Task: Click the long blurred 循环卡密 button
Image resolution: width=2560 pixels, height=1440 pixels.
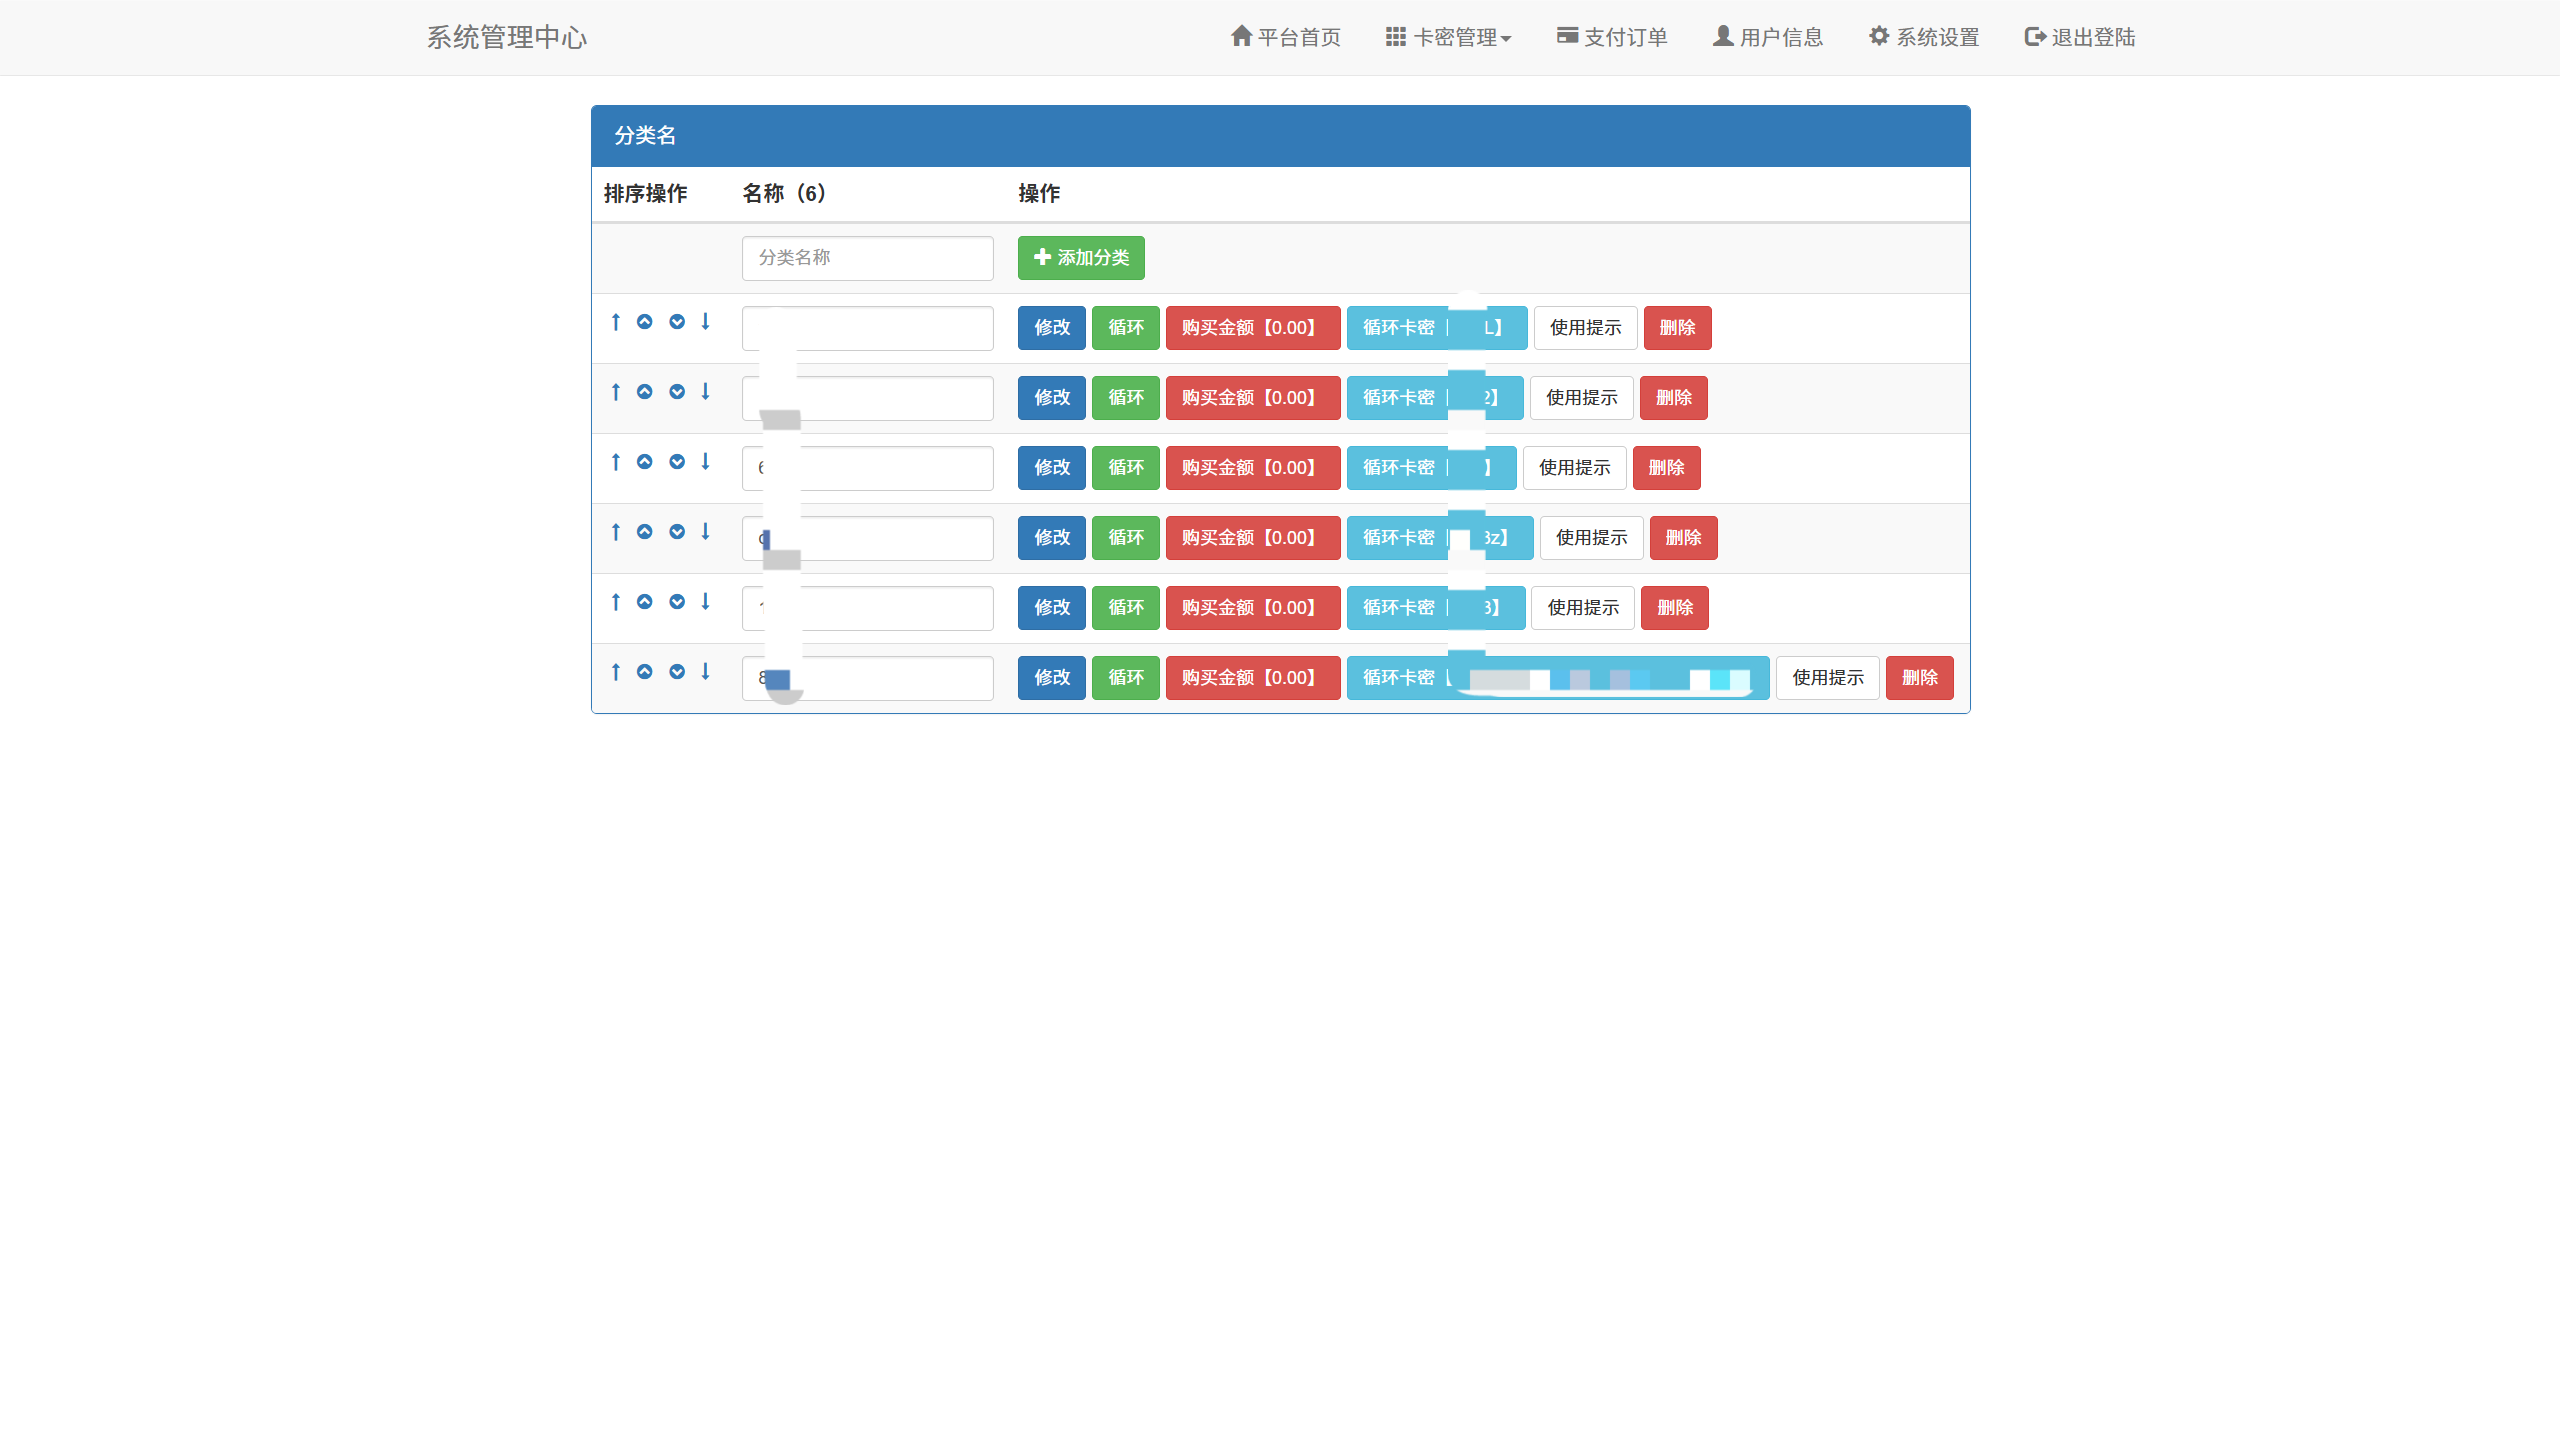Action: pos(1558,678)
